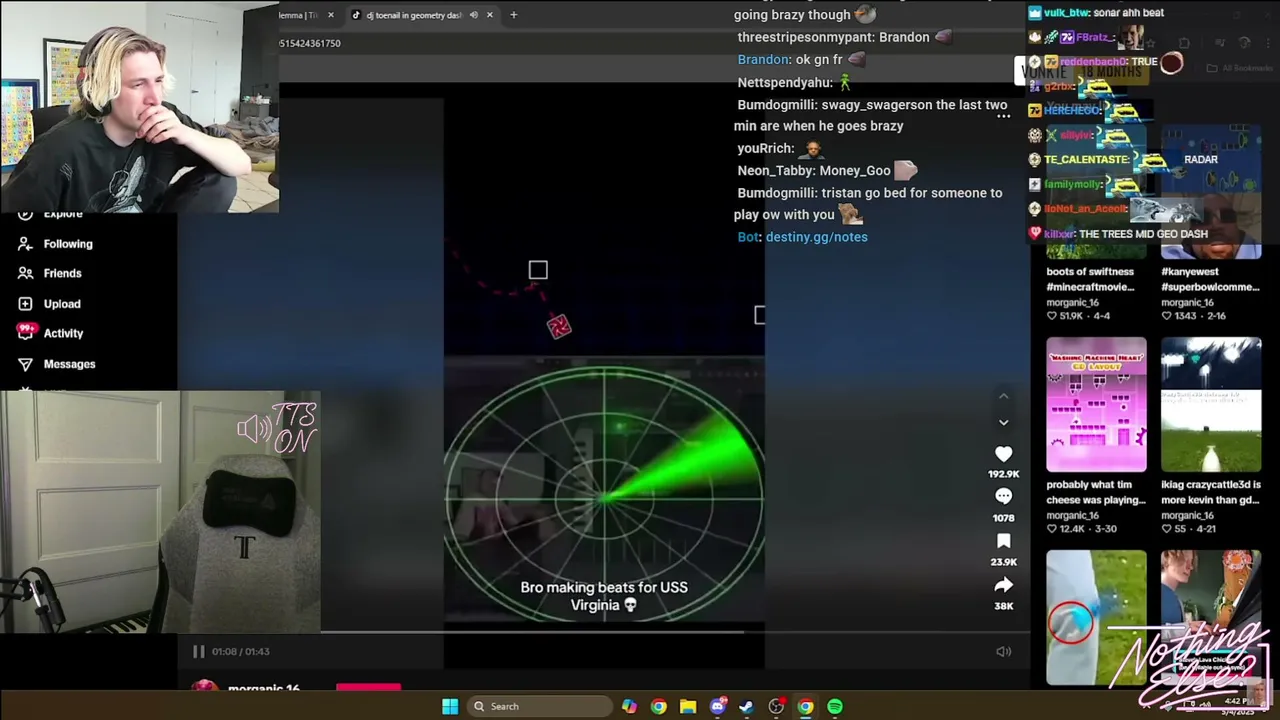Open File Explorer from the taskbar
The width and height of the screenshot is (1280, 720).
pos(688,707)
